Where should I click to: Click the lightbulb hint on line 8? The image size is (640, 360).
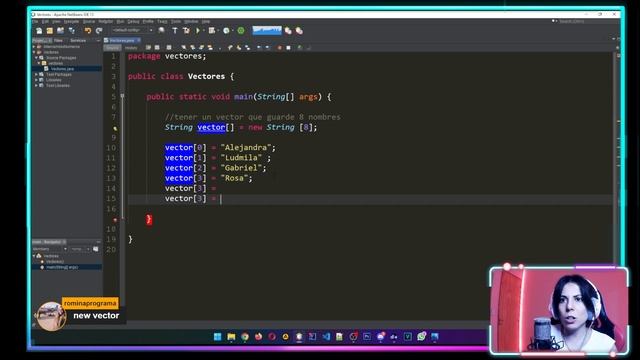115,128
